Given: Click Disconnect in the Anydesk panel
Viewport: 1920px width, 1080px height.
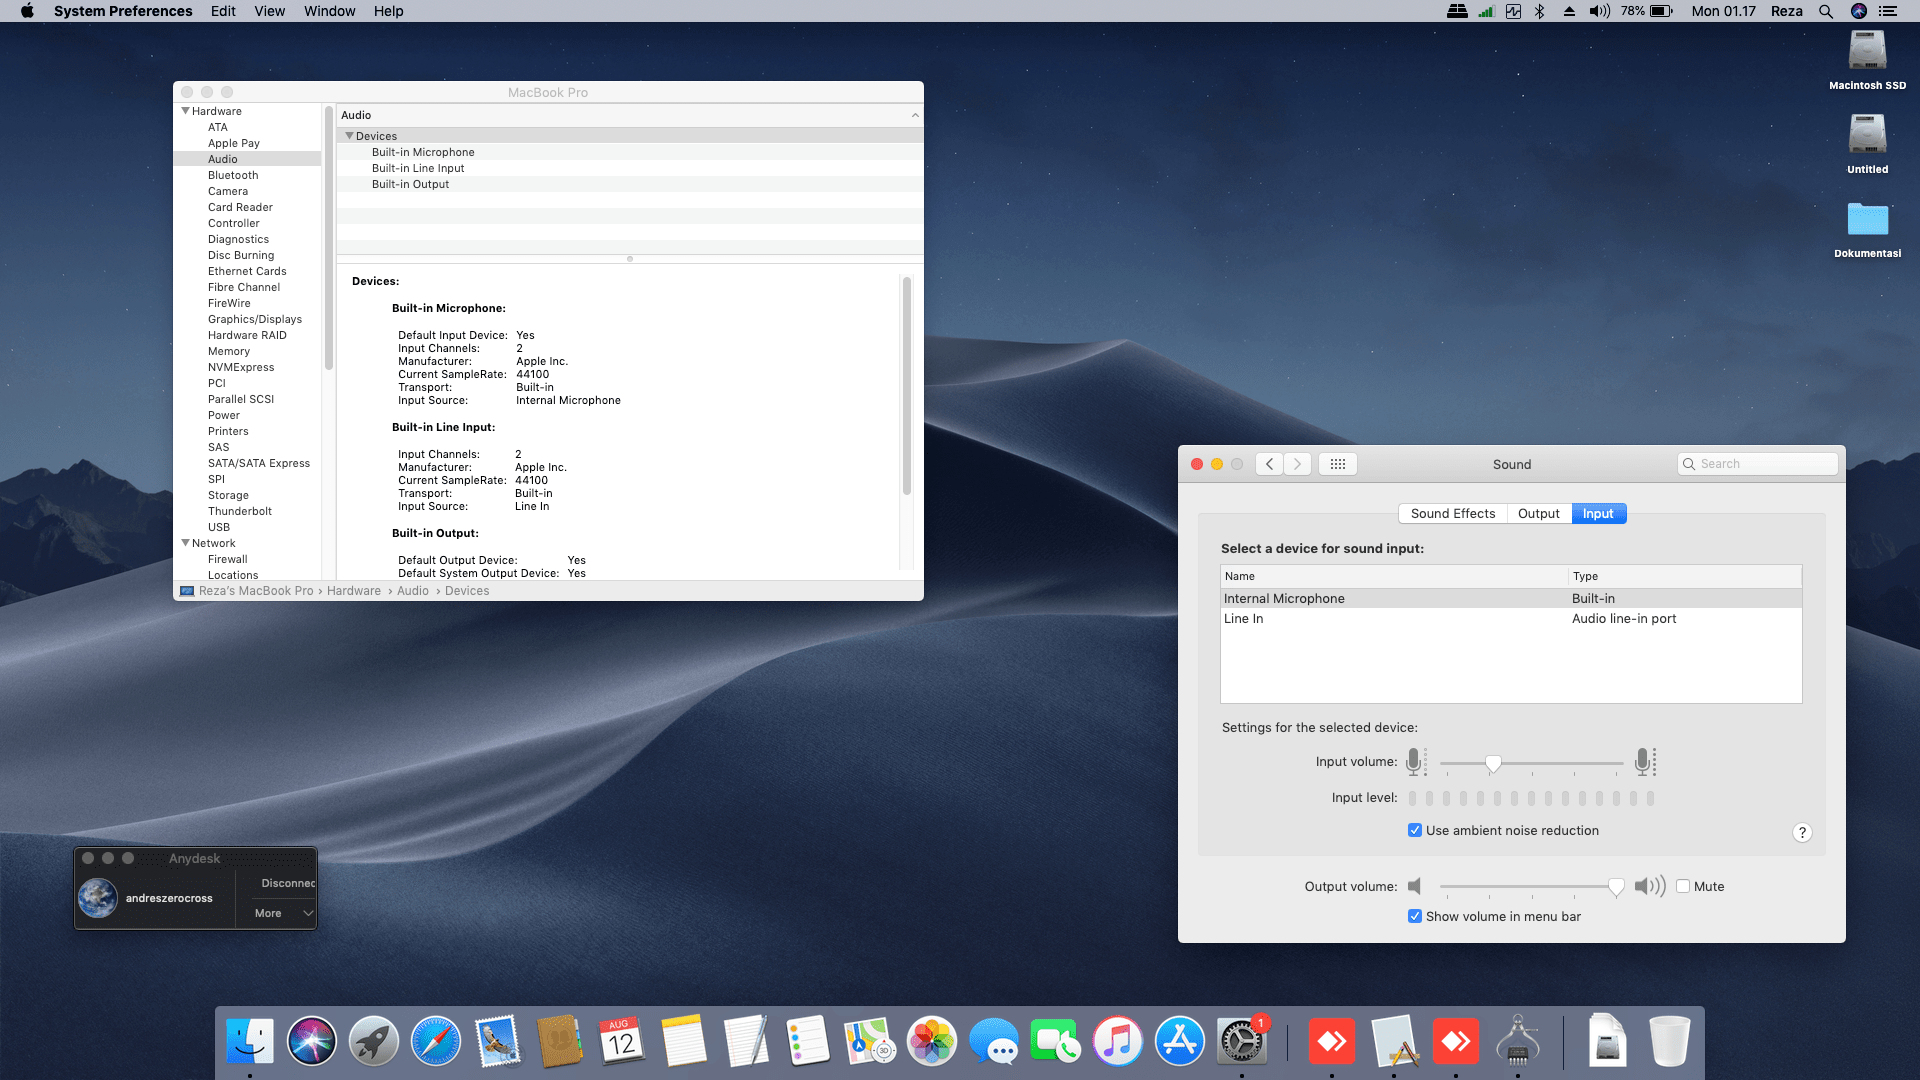Looking at the screenshot, I should pos(287,883).
